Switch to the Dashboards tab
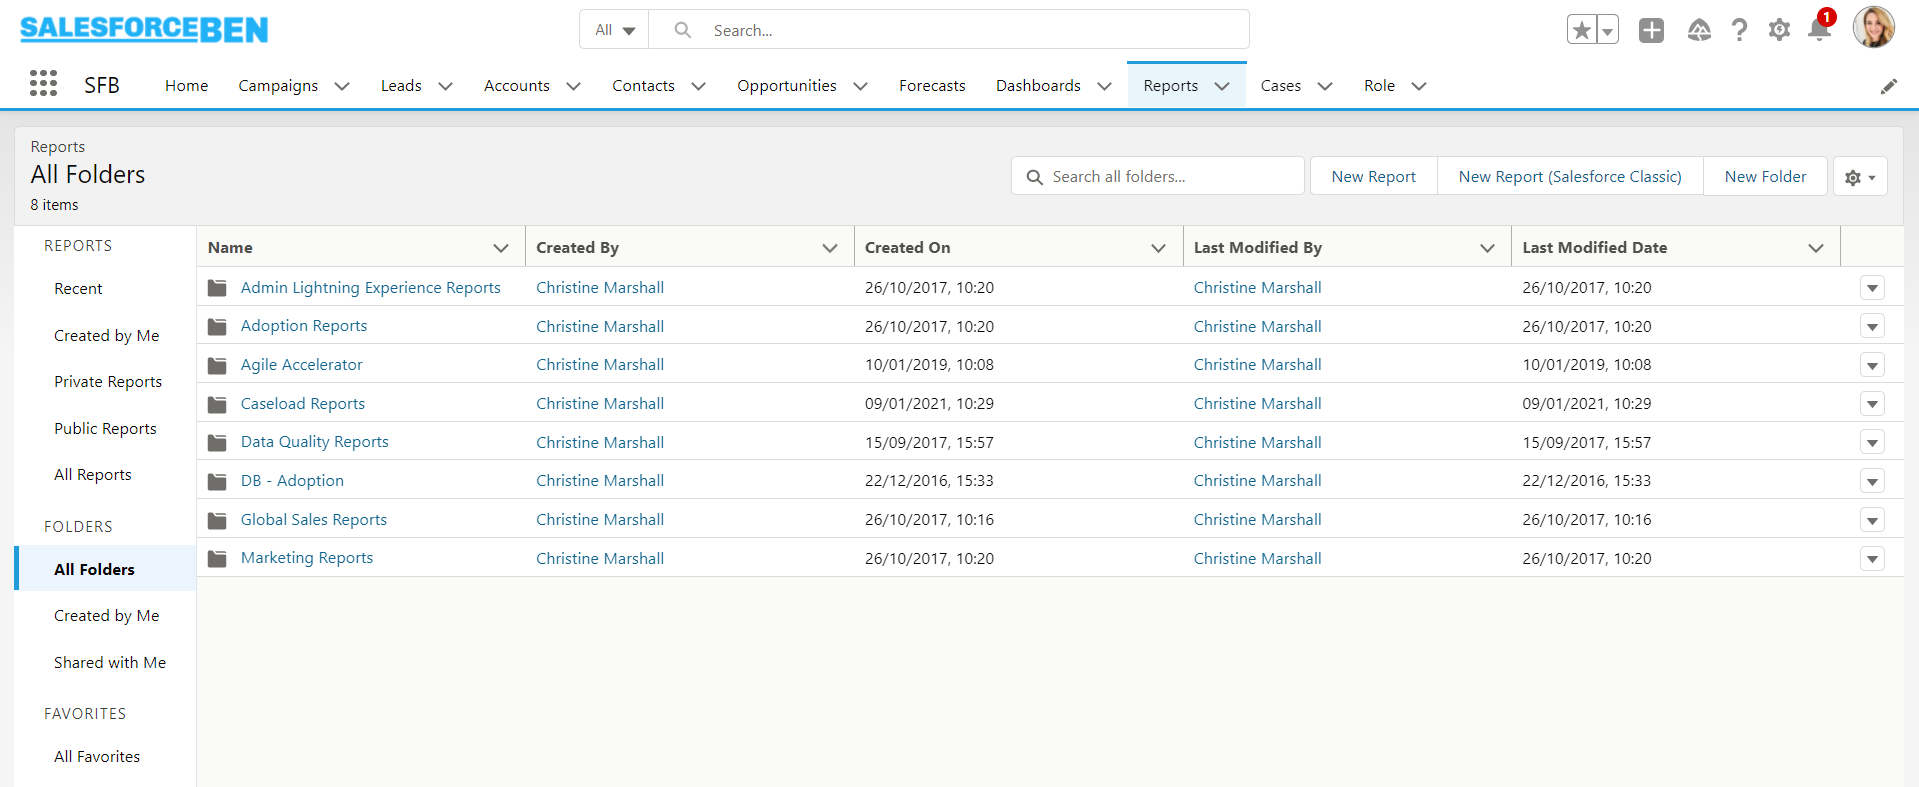 [x=1037, y=86]
